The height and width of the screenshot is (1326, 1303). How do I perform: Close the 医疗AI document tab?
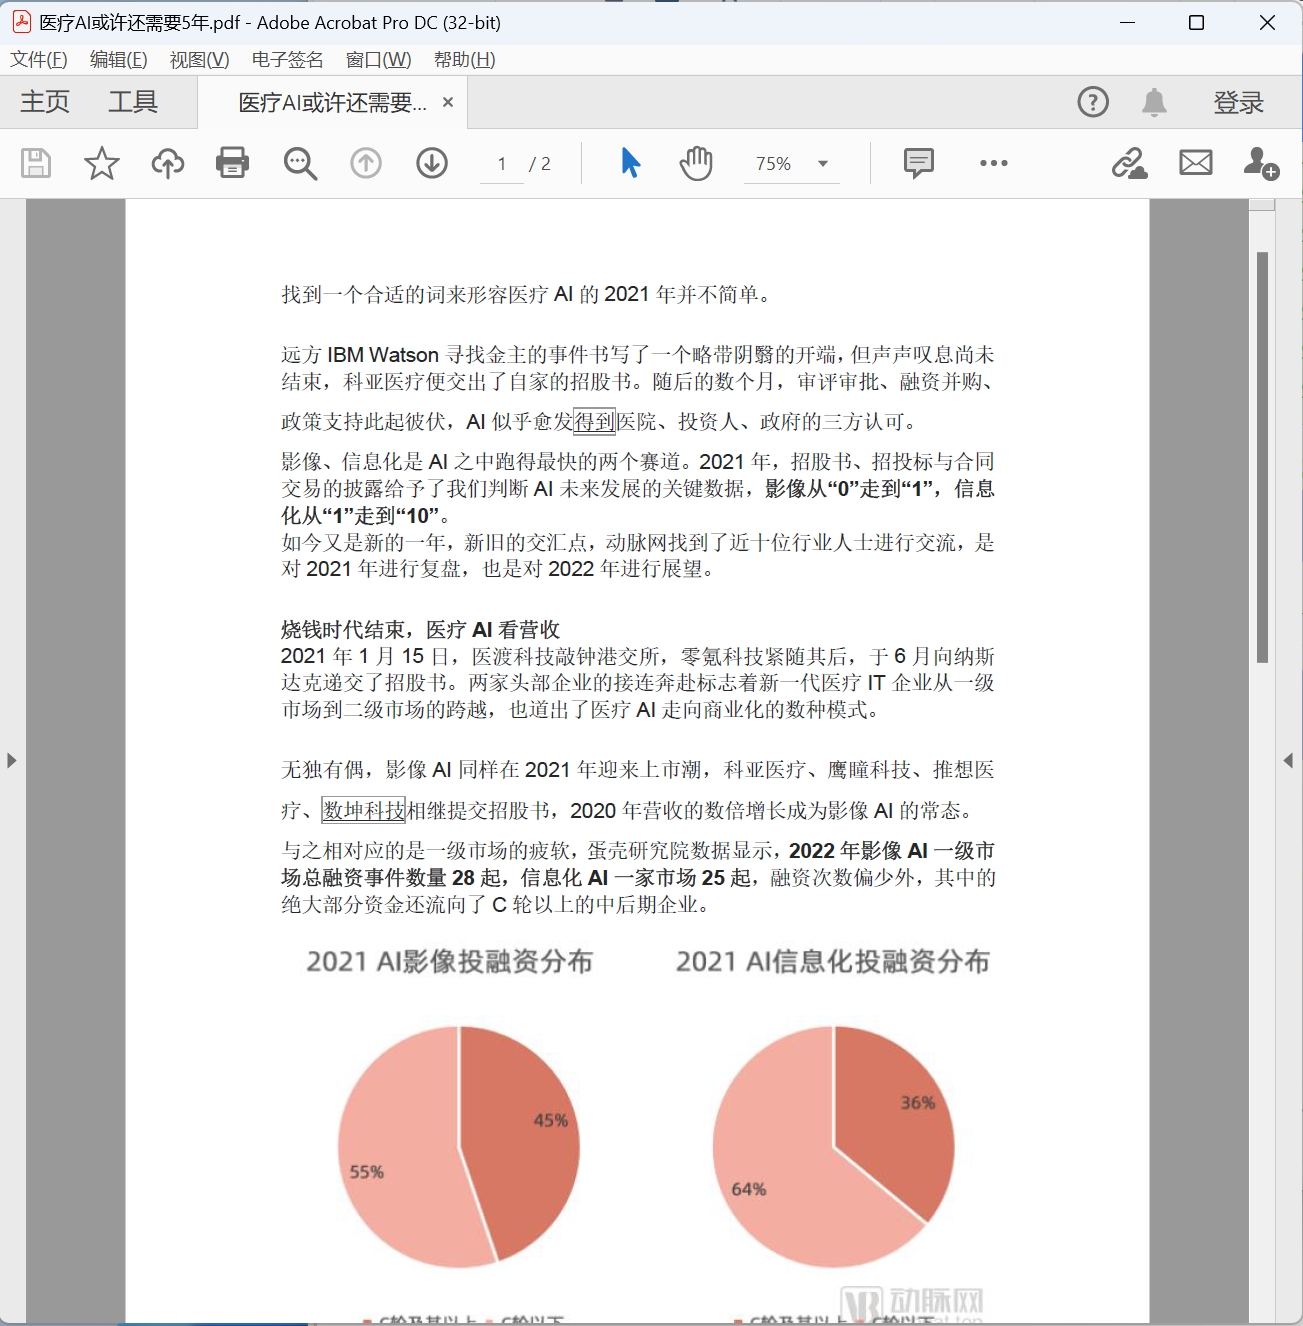pyautogui.click(x=448, y=102)
